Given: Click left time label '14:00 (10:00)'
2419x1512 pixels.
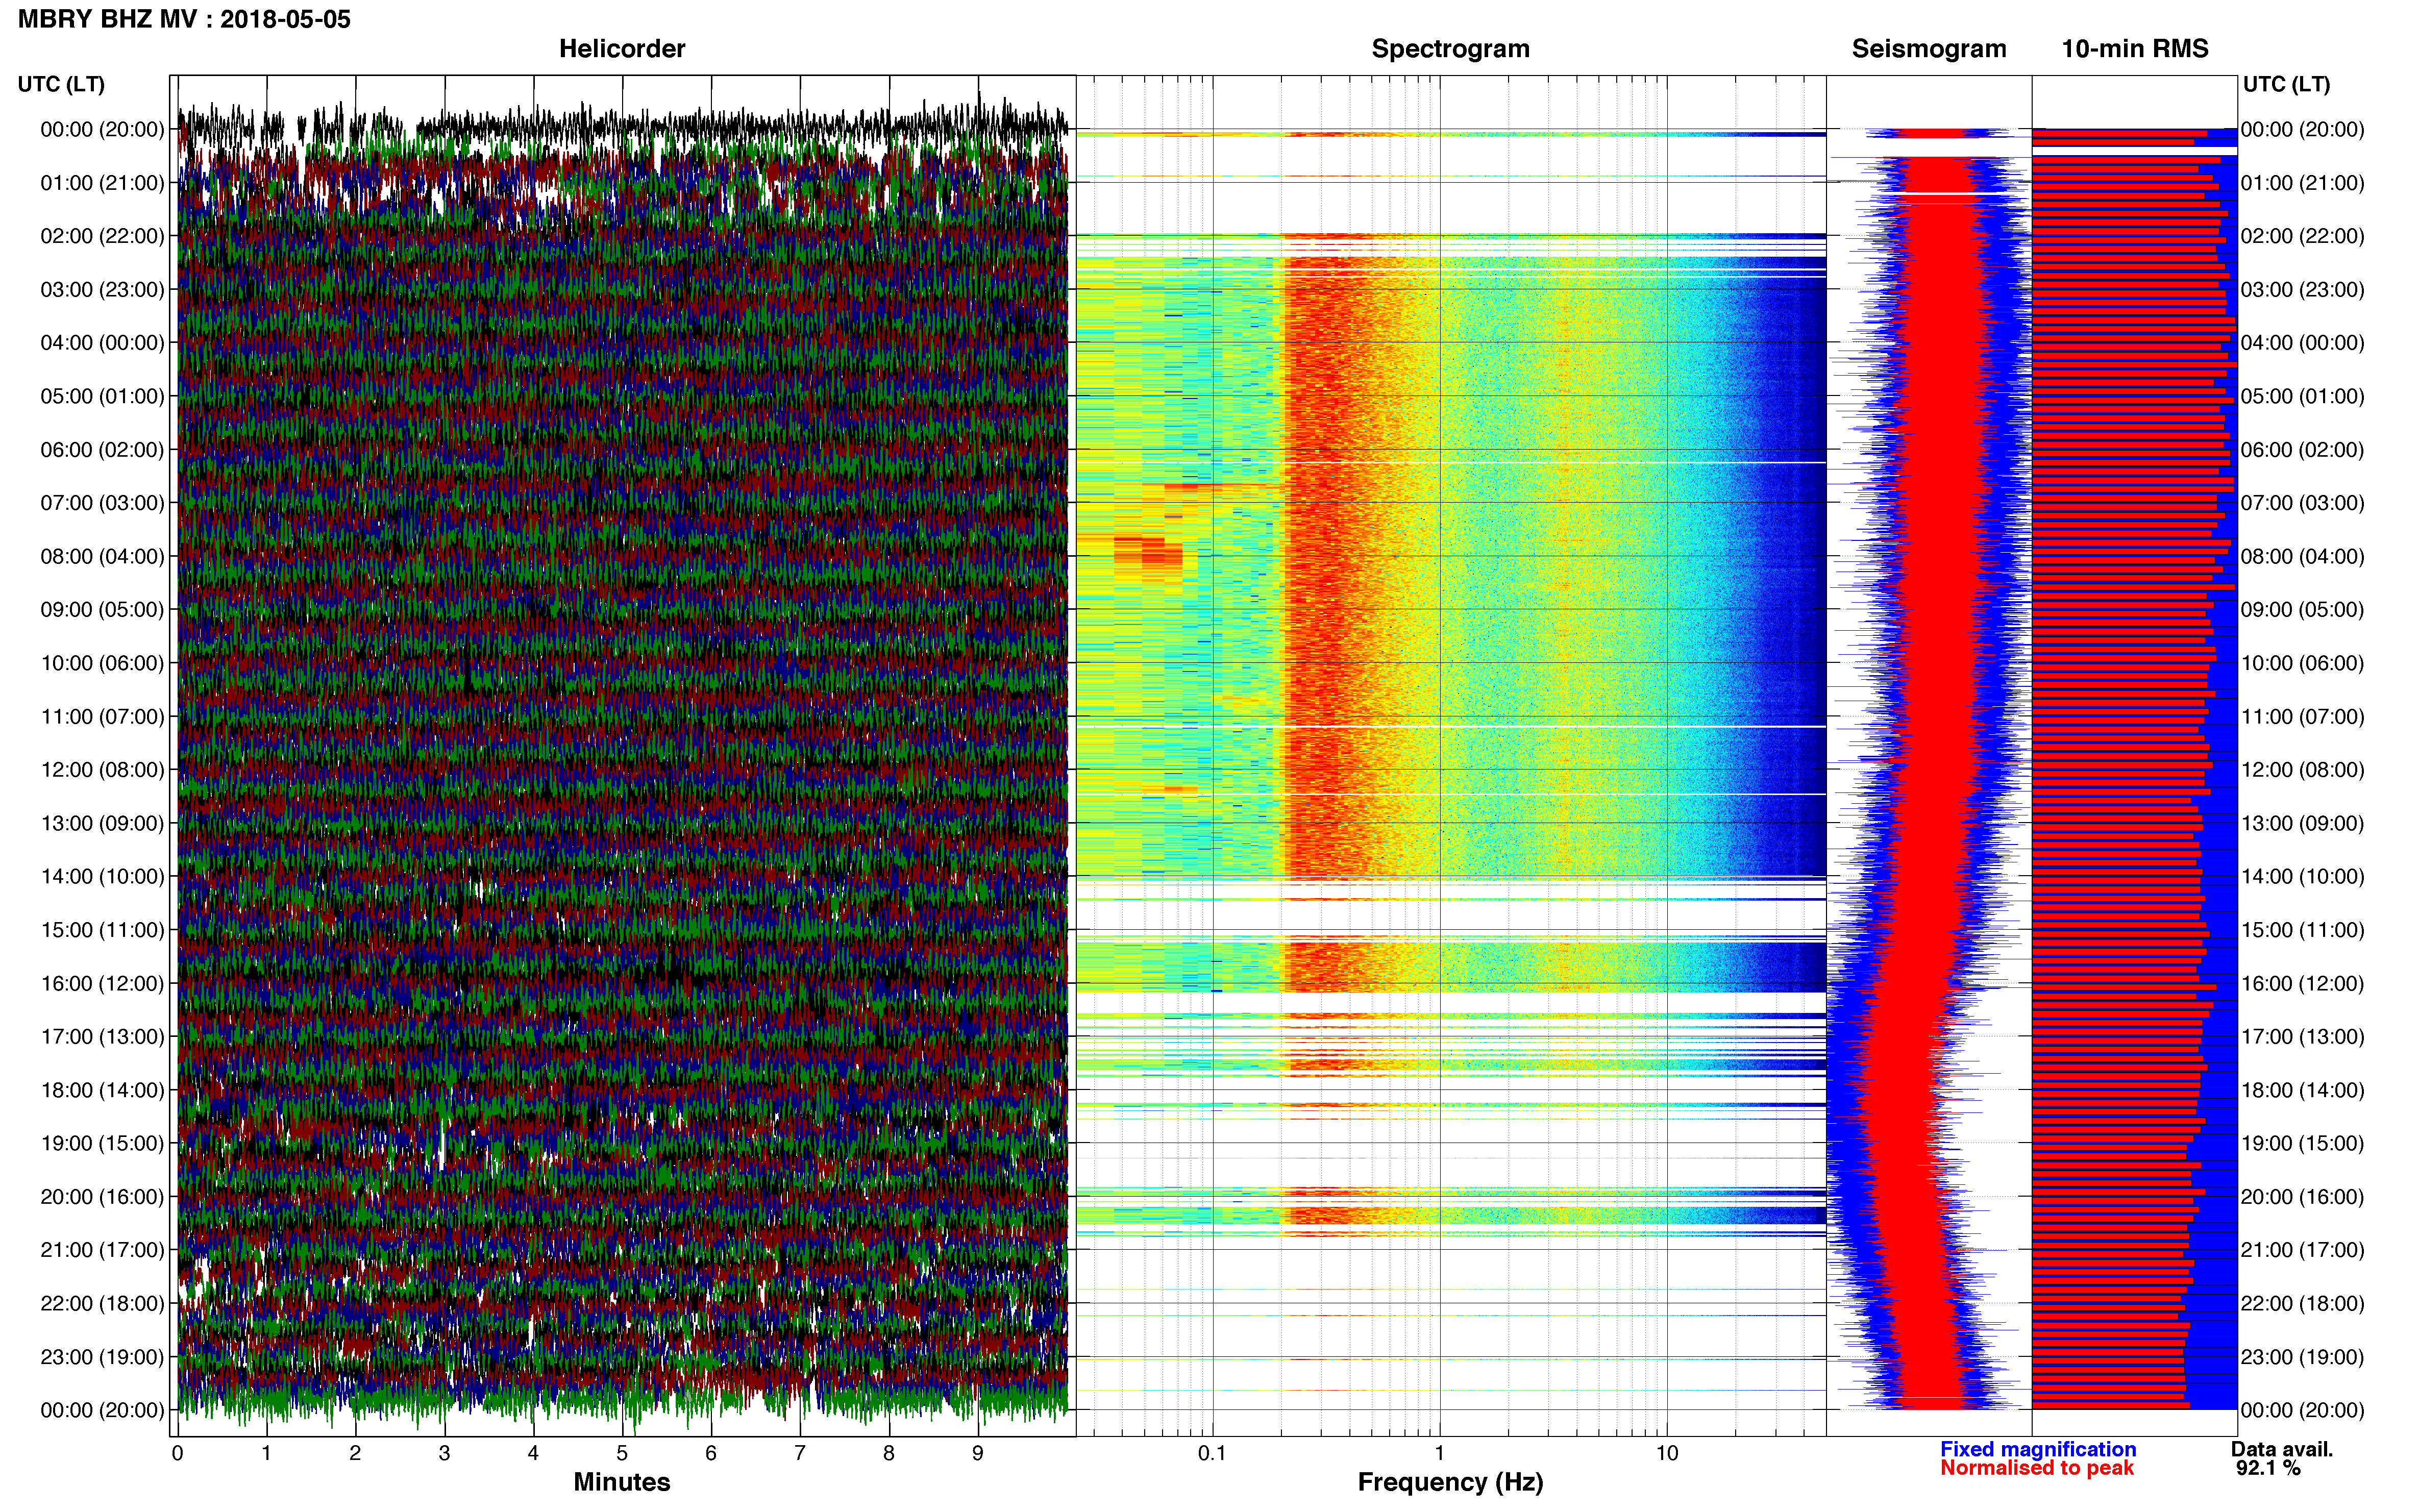Looking at the screenshot, I should click(x=102, y=877).
